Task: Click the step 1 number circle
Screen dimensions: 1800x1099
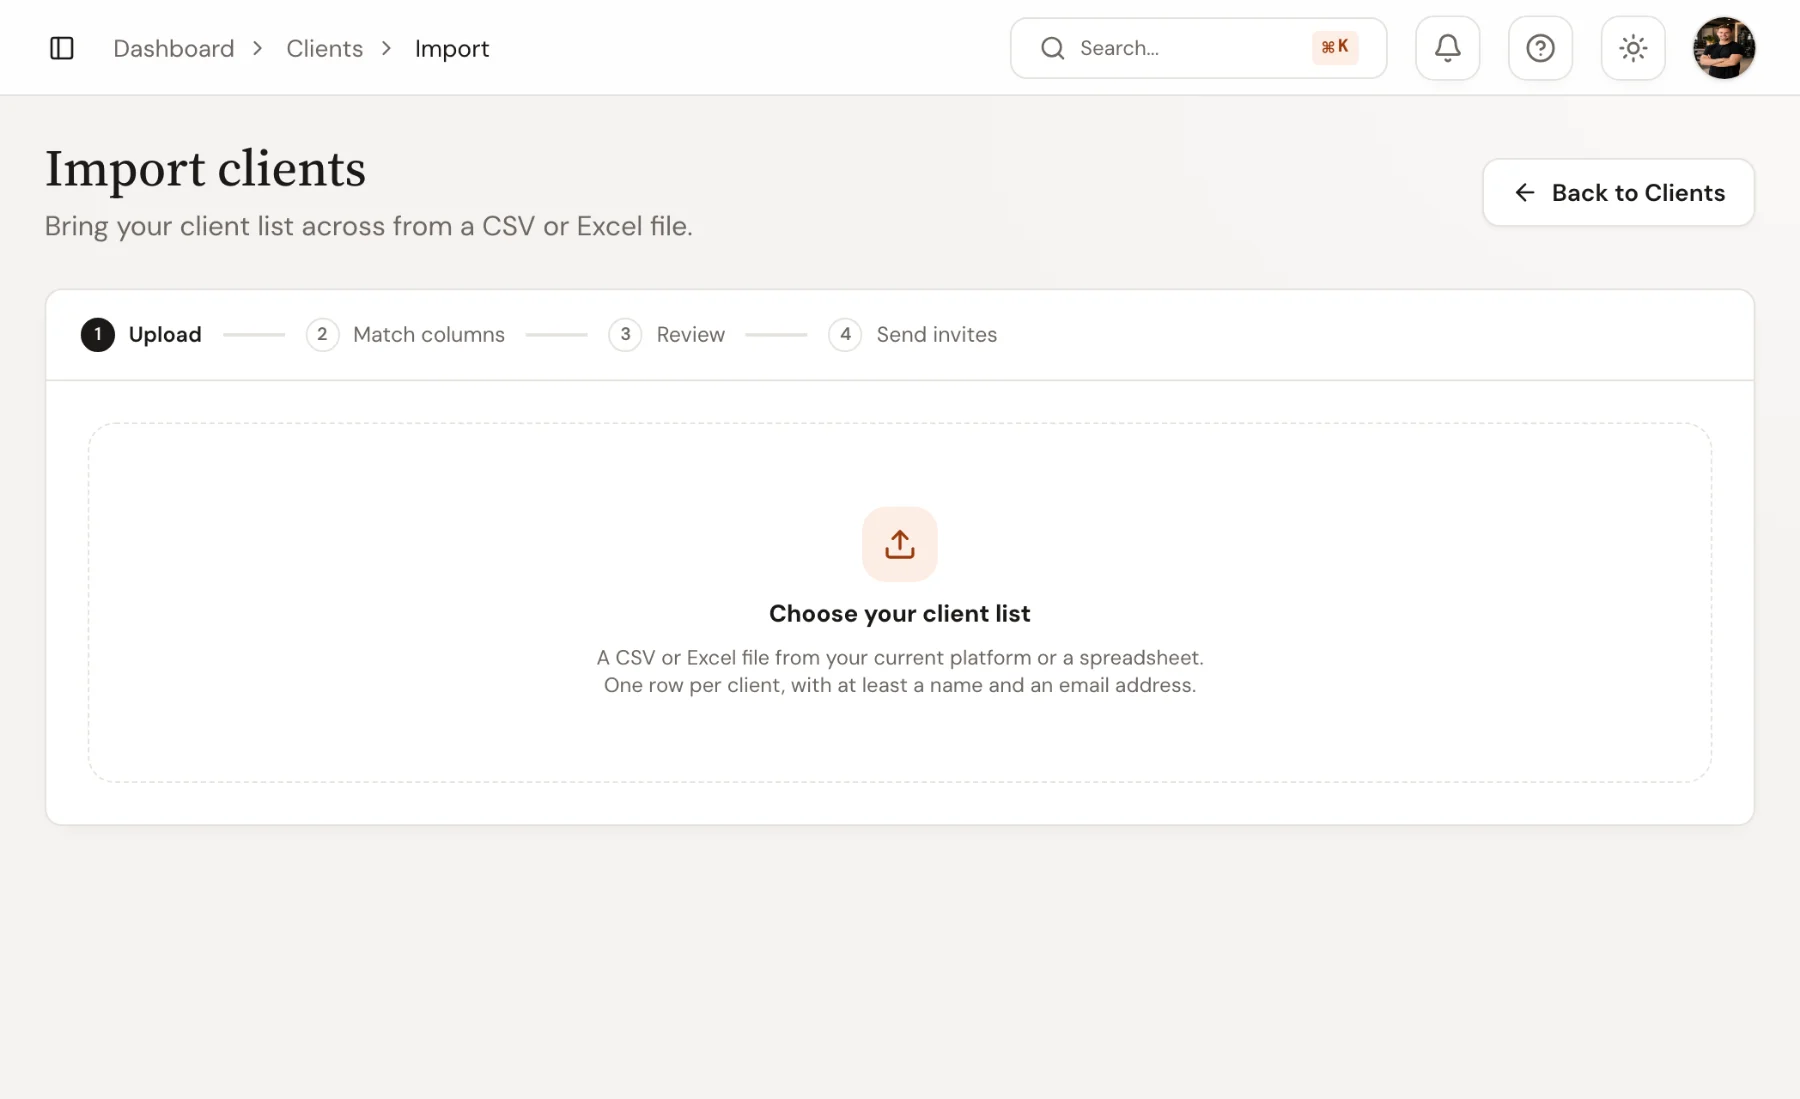Action: [97, 334]
